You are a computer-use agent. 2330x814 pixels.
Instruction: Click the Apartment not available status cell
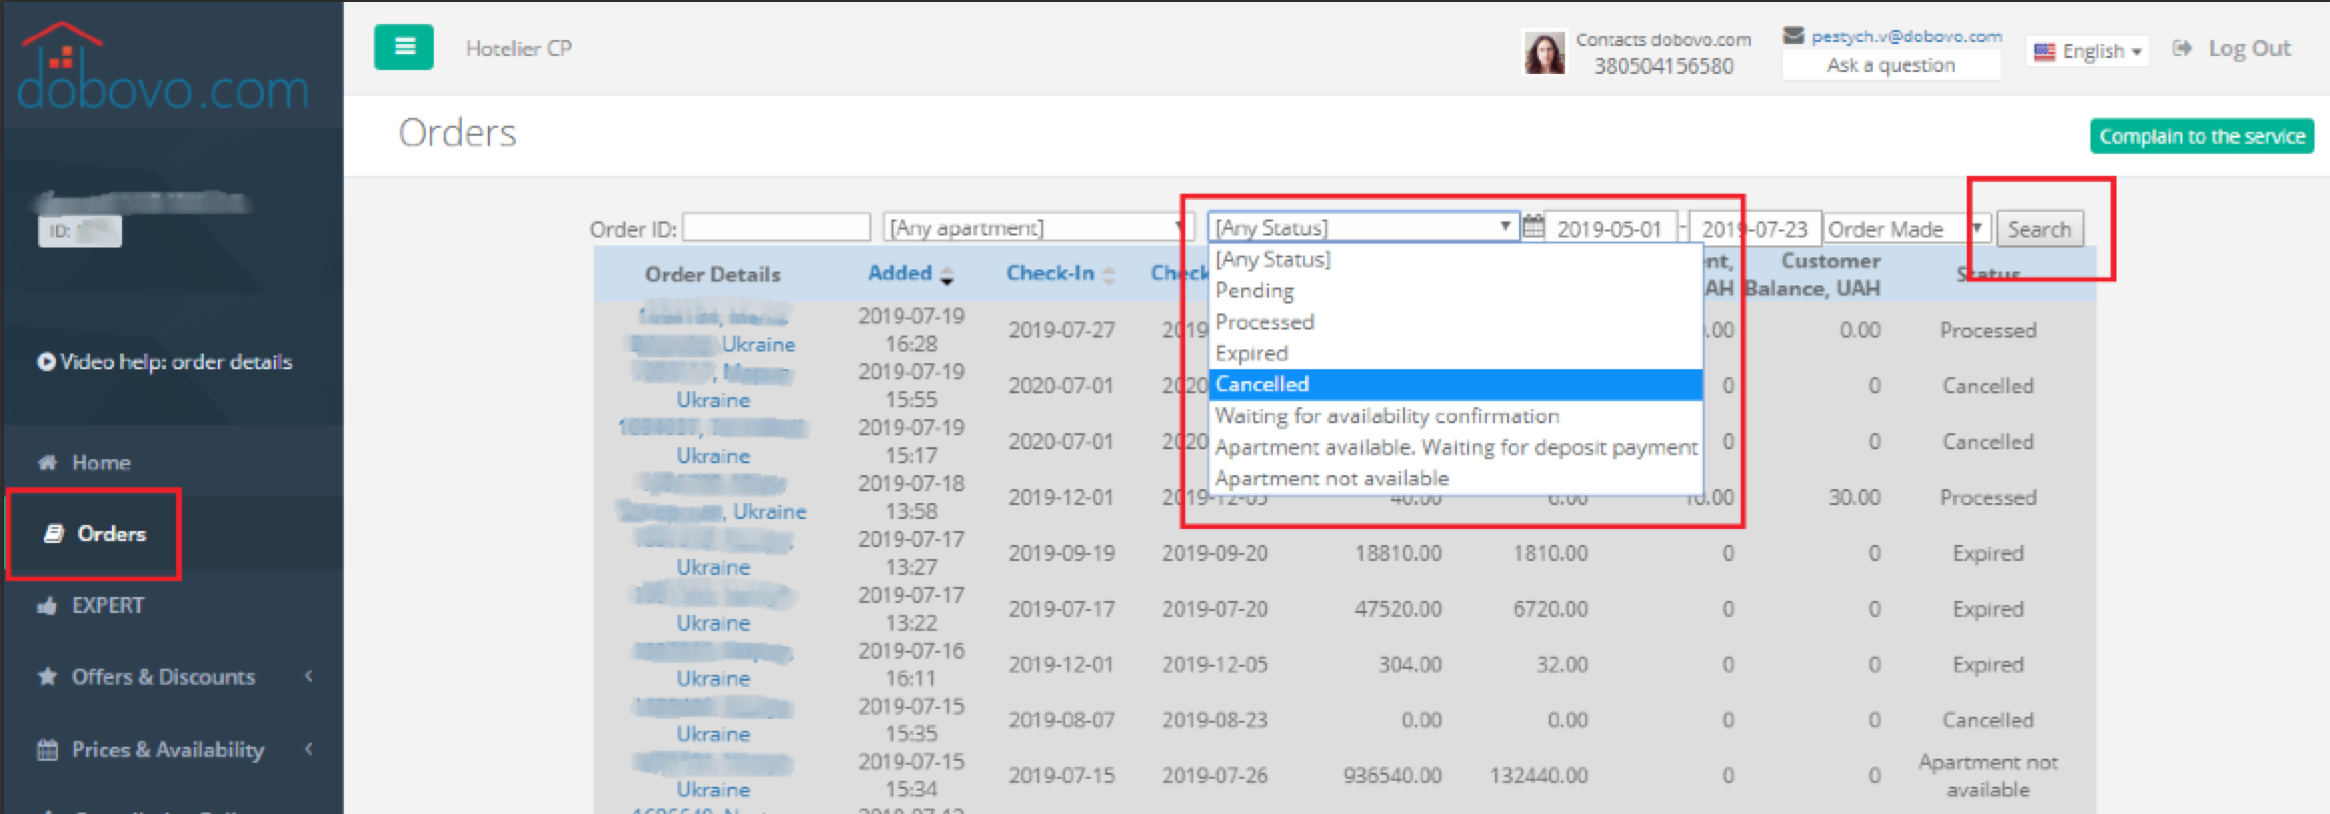1988,776
